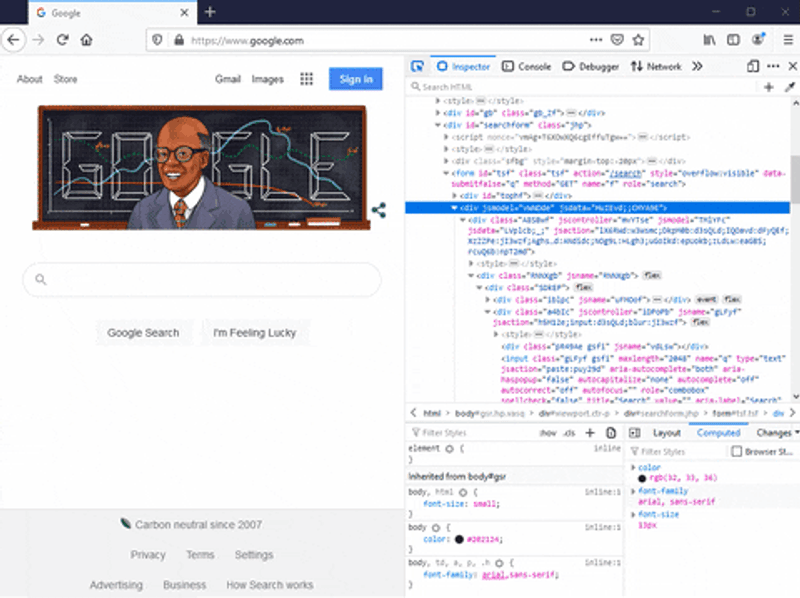Open the Firefox account icon
The height and width of the screenshot is (598, 800).
(x=758, y=39)
